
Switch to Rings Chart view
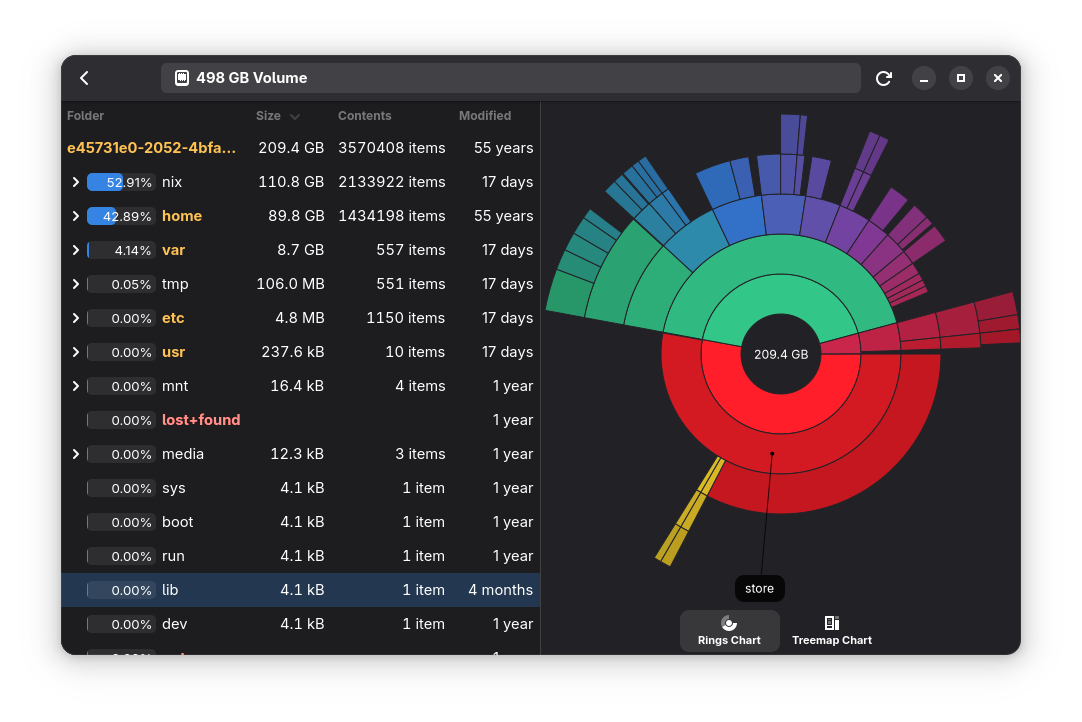tap(730, 631)
